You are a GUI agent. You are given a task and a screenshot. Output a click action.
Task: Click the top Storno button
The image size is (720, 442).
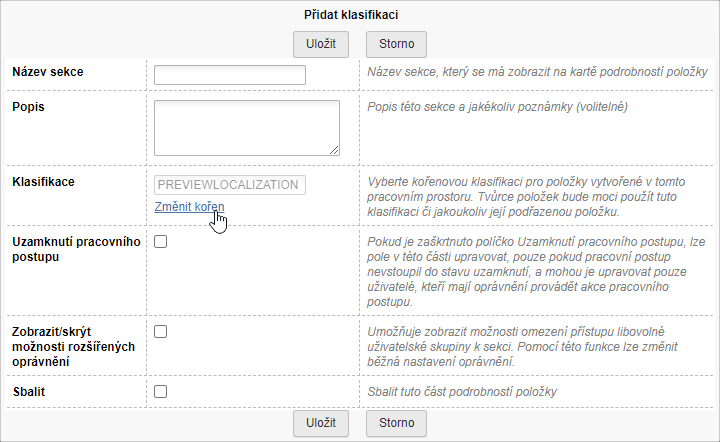tap(396, 44)
